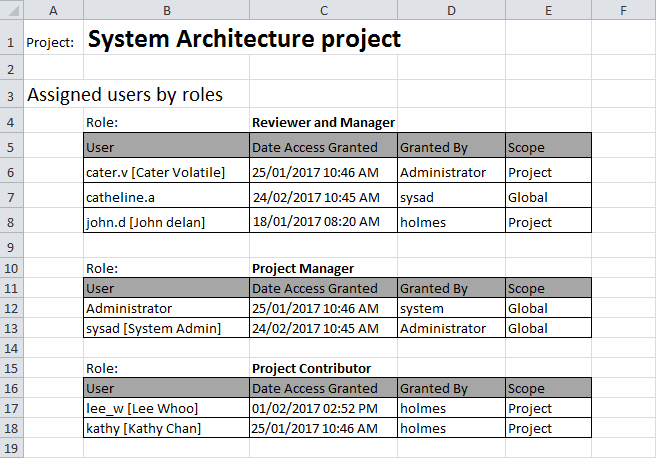Select the column C header
Screen dimensions: 656x458
tap(323, 10)
